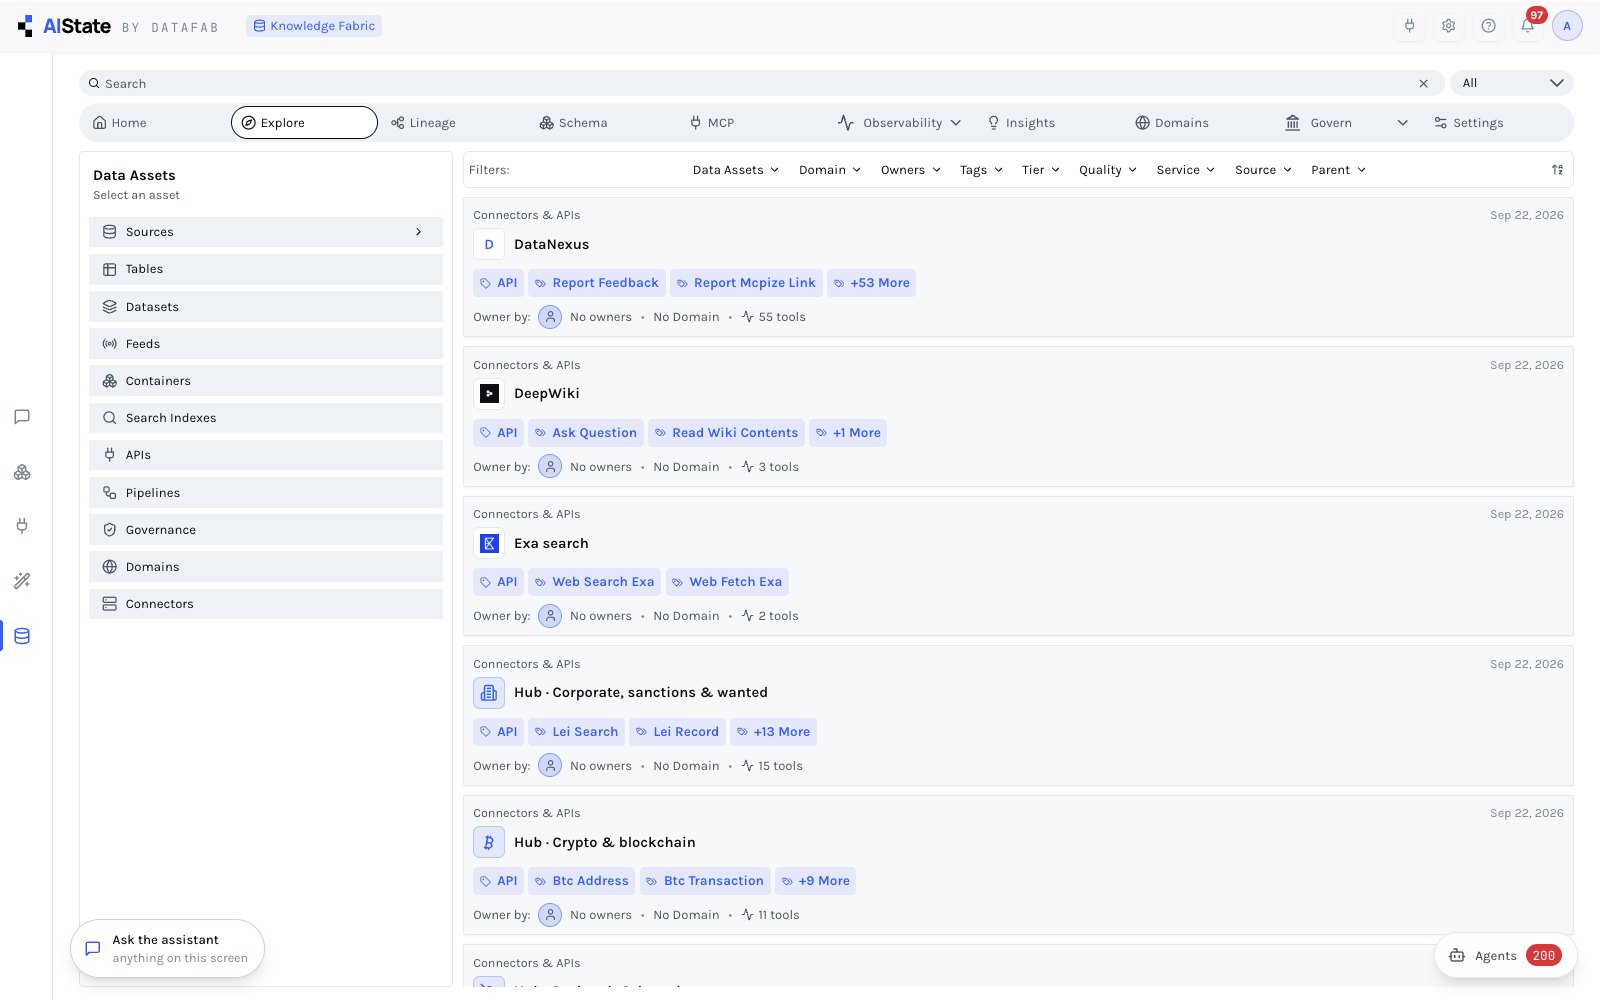This screenshot has height=1000, width=1600.
Task: Select Feeds in Data Assets panel
Action: pyautogui.click(x=266, y=344)
